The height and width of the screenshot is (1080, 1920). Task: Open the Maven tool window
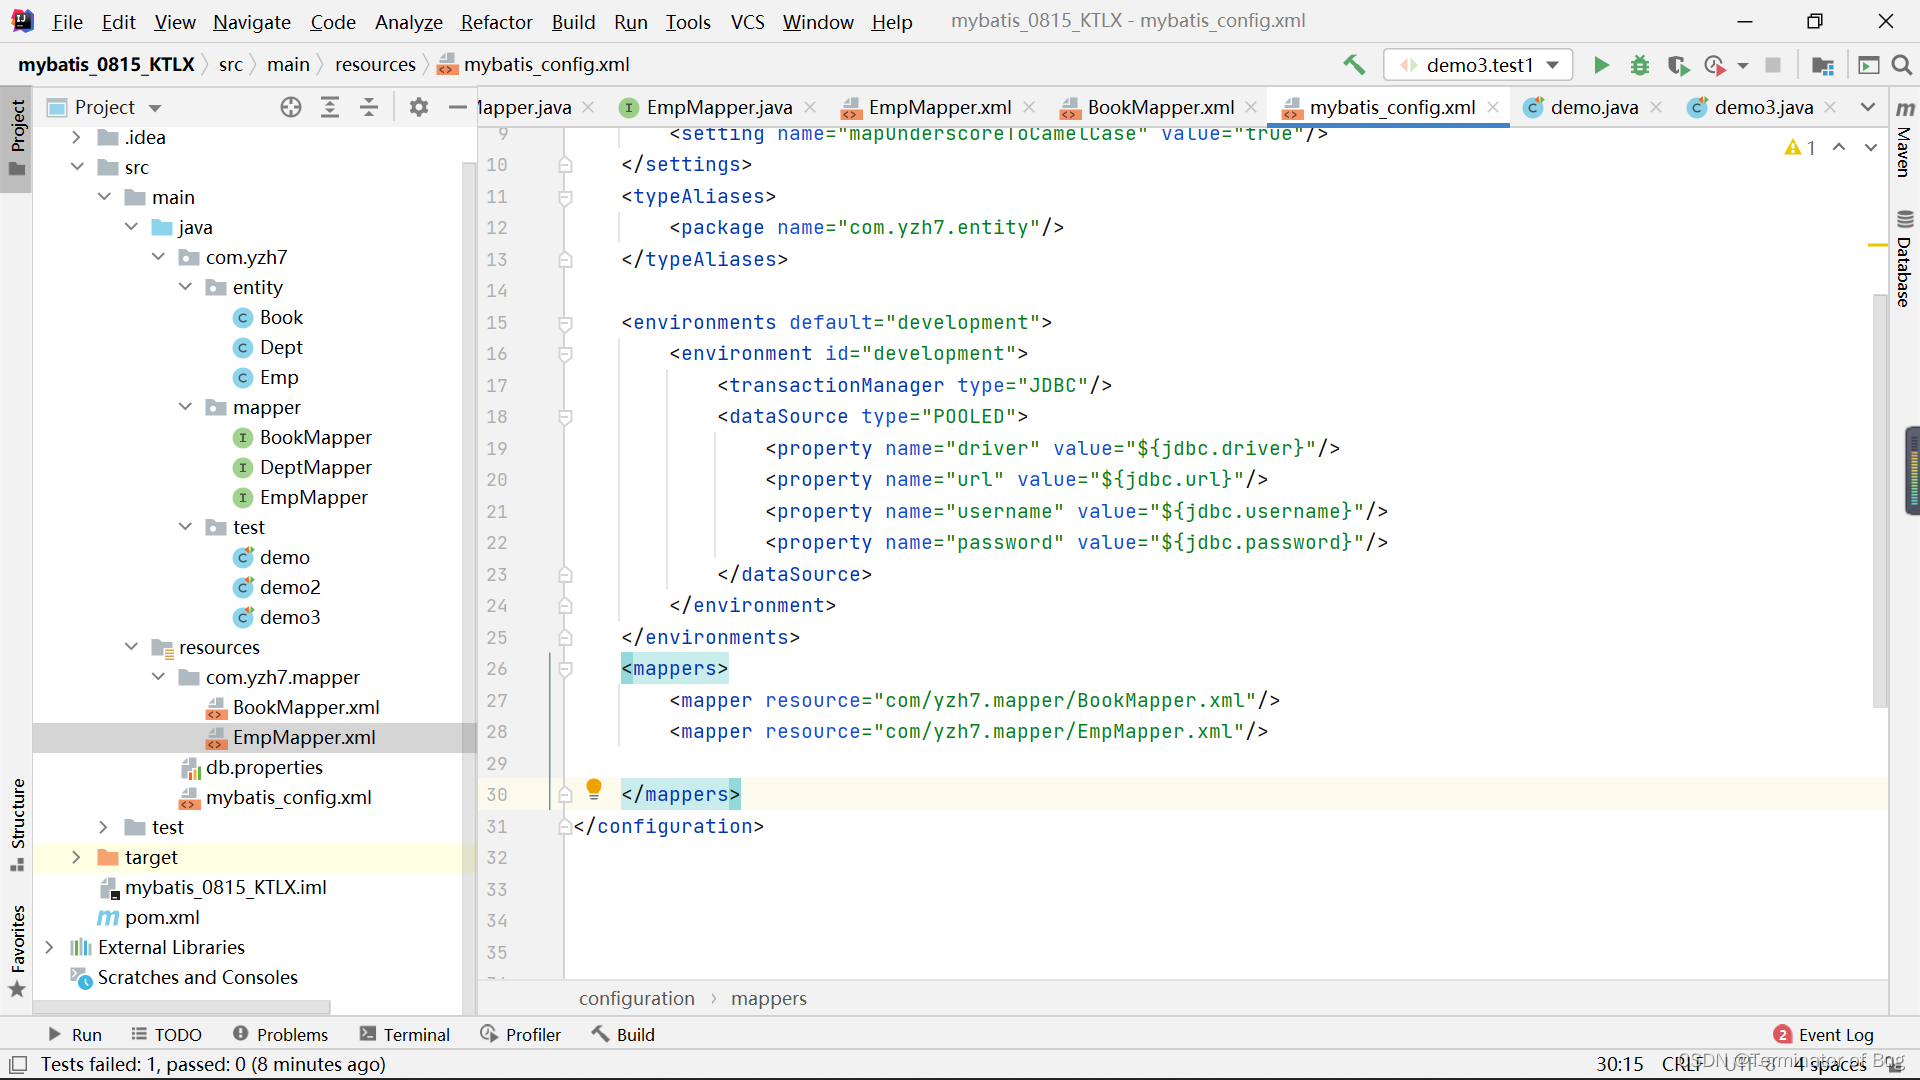point(1905,138)
